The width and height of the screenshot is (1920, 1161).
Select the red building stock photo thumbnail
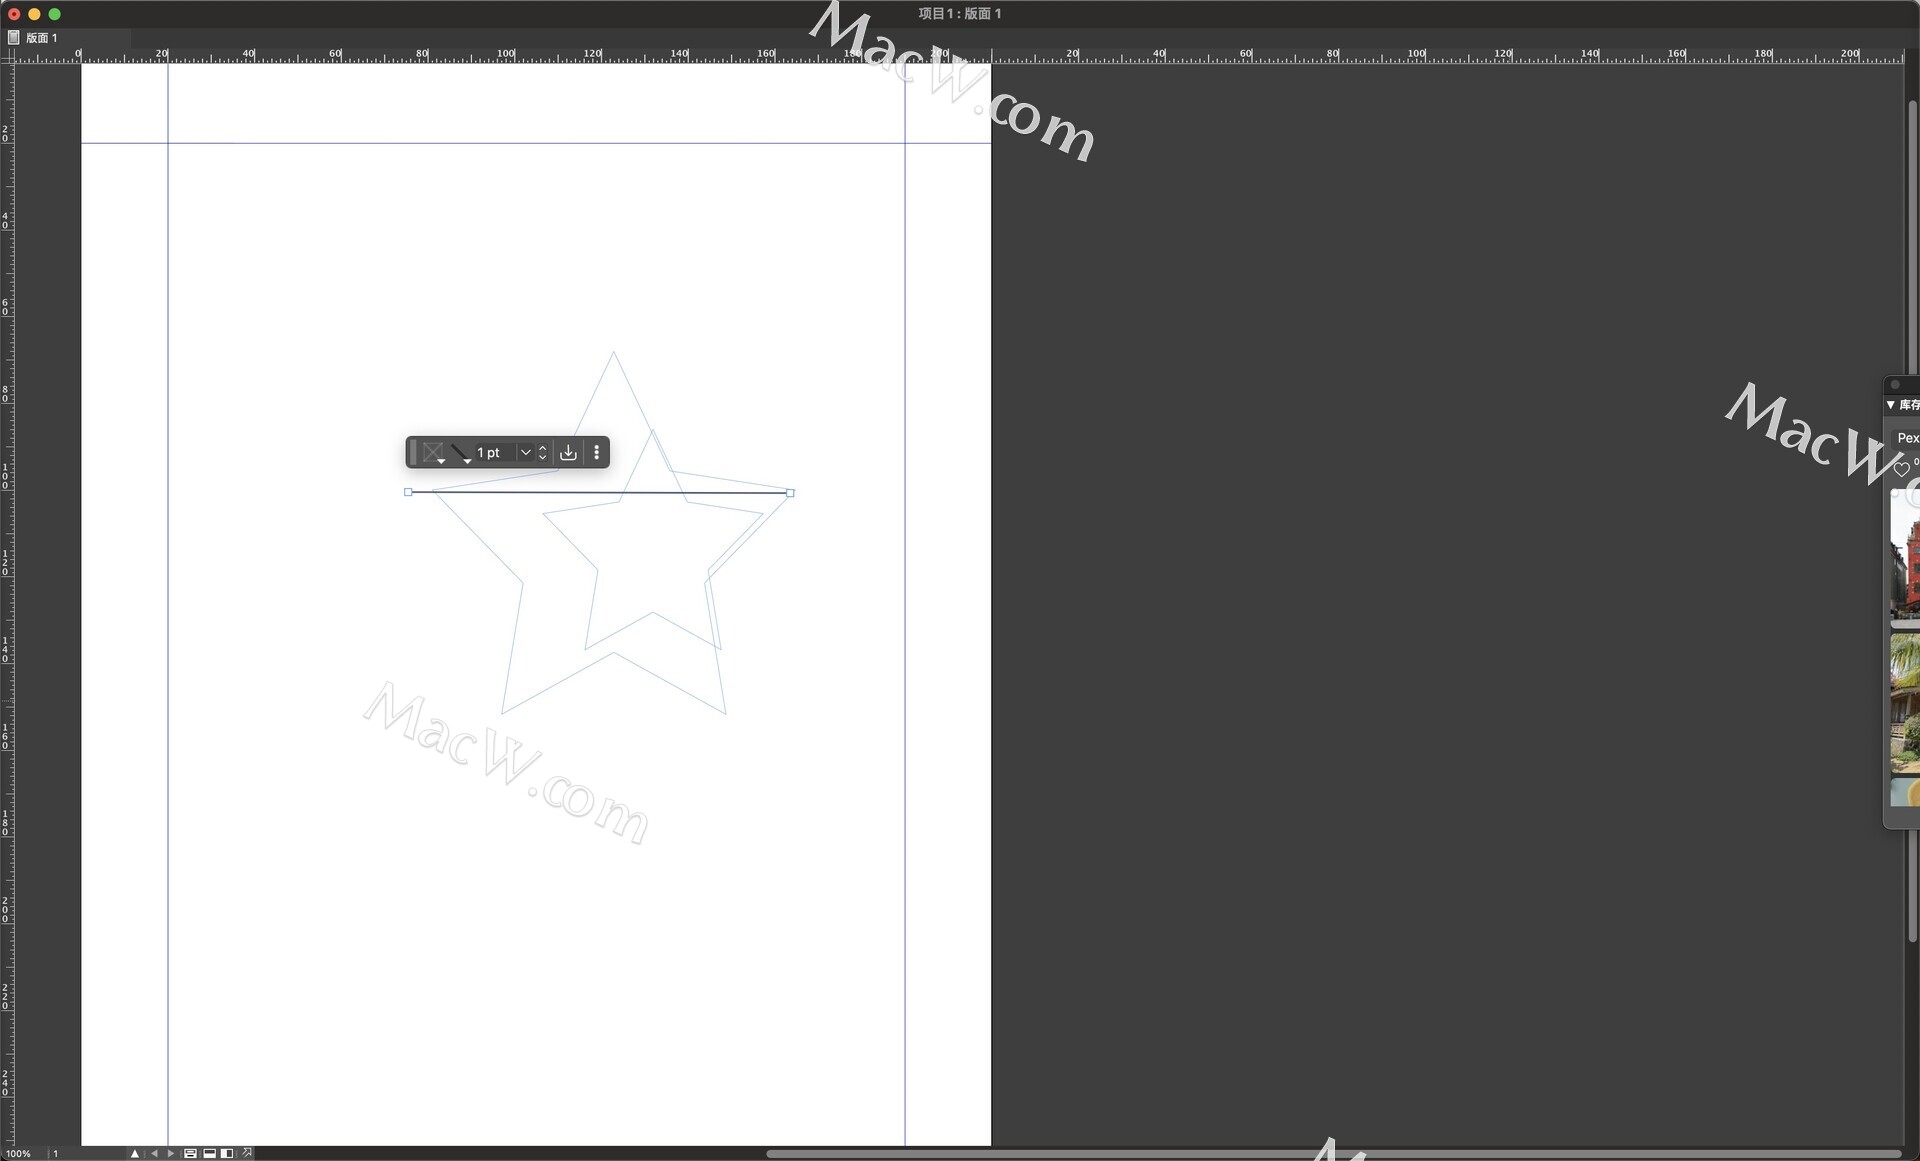click(1905, 557)
